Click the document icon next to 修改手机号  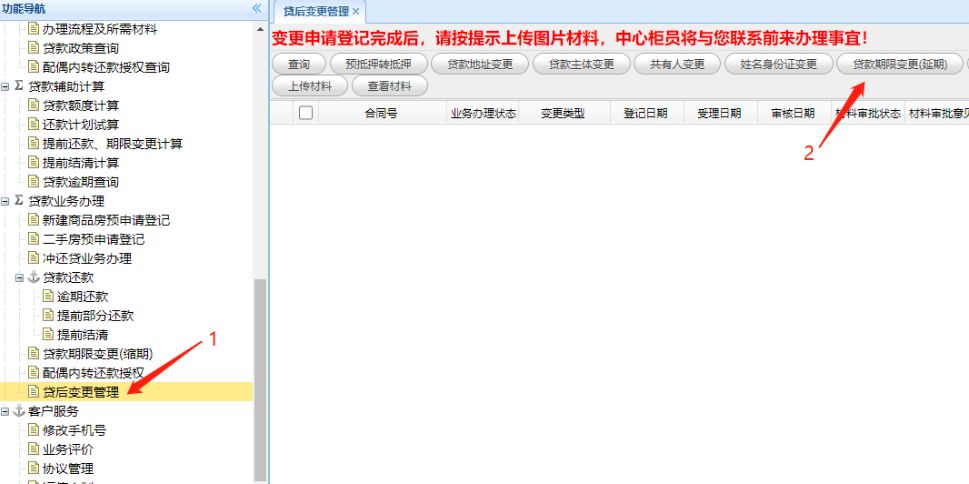pyautogui.click(x=33, y=430)
